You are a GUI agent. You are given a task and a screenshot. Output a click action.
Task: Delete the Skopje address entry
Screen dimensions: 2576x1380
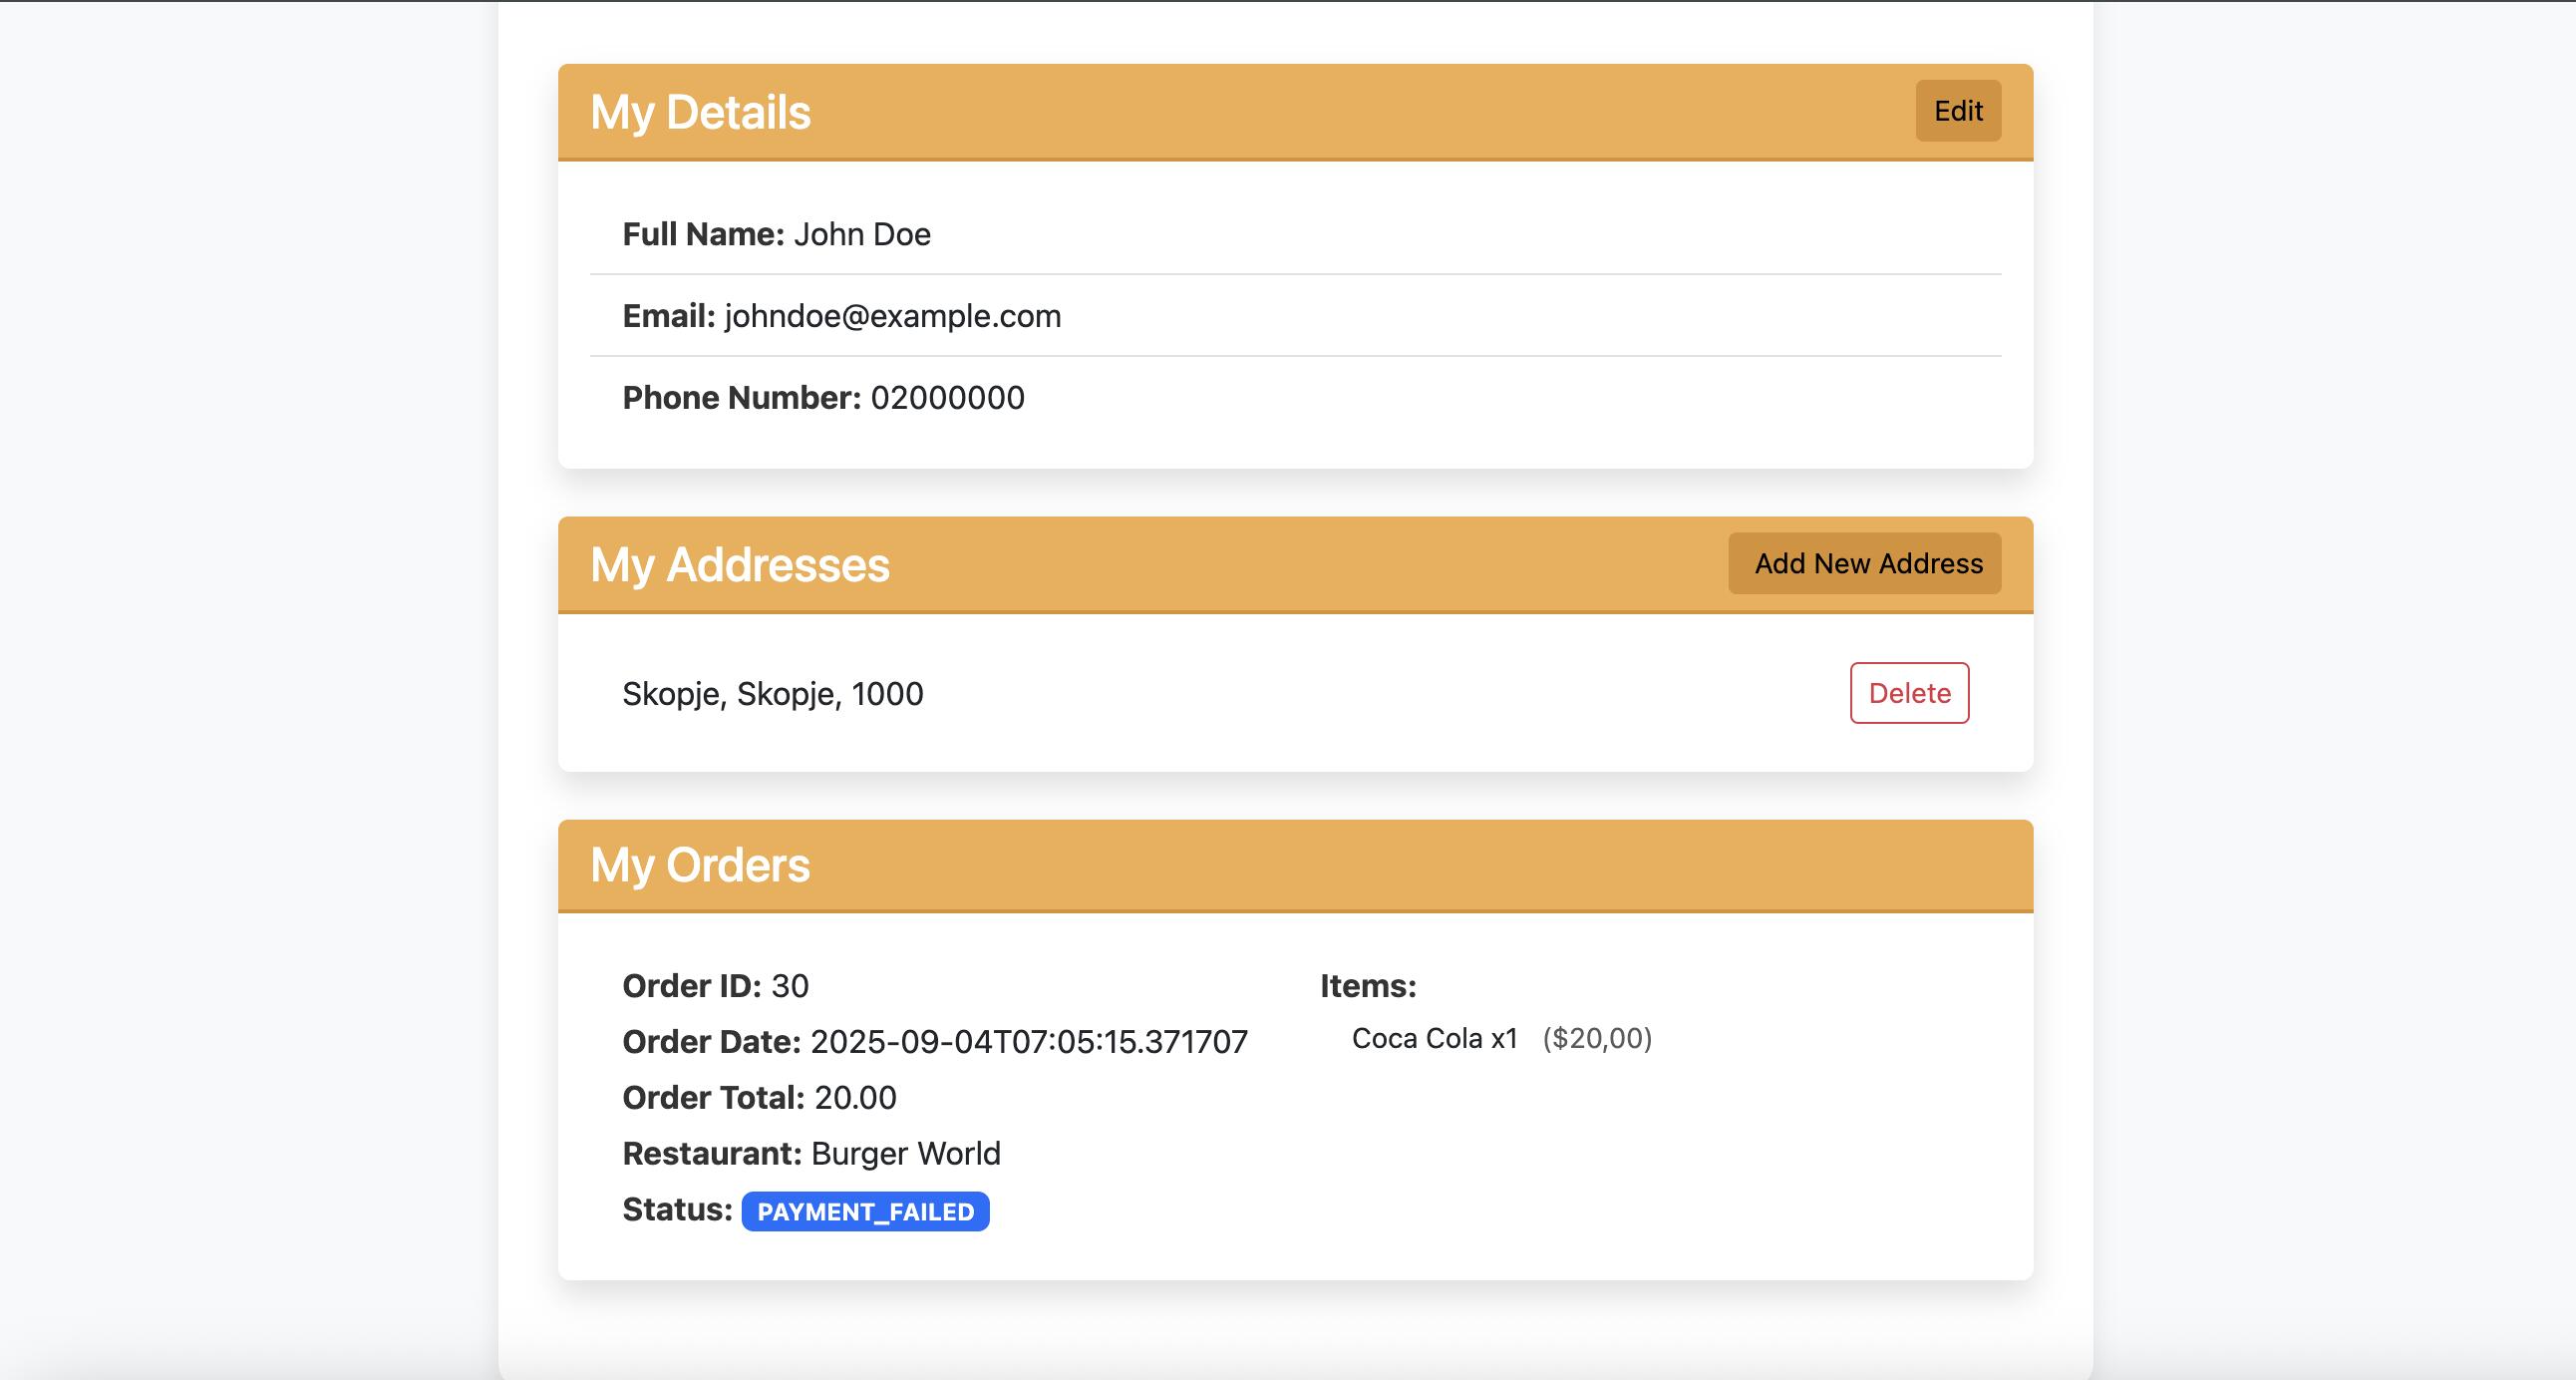click(1908, 693)
